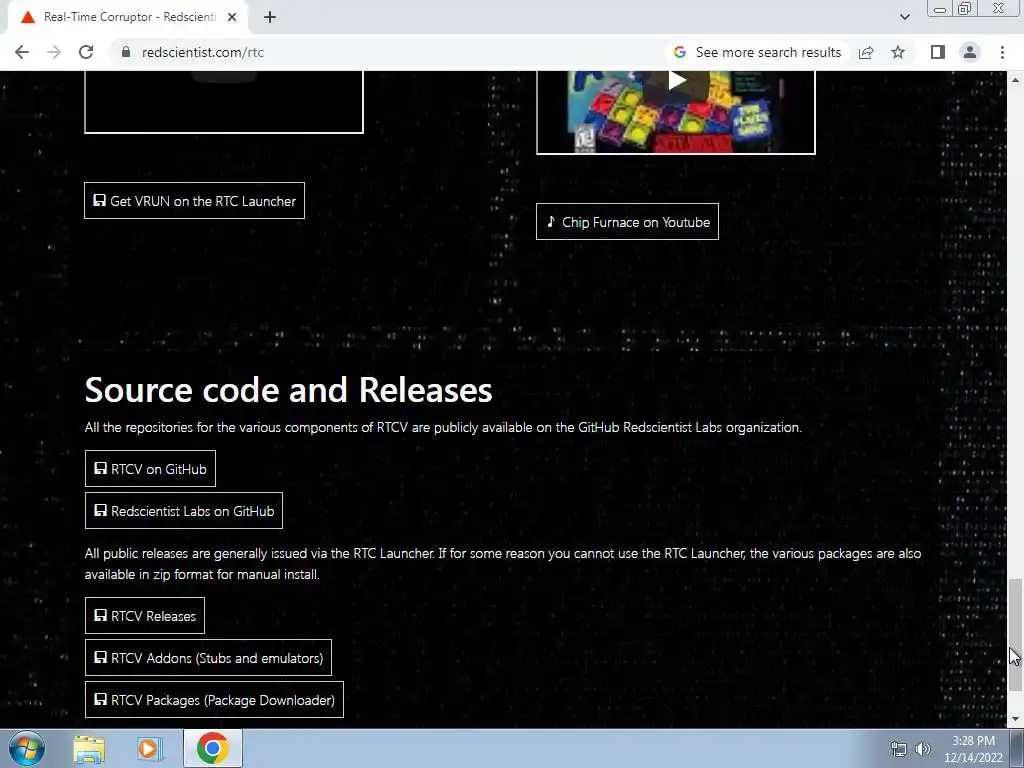The width and height of the screenshot is (1024, 768).
Task: Go back to the previous page
Action: 22,52
